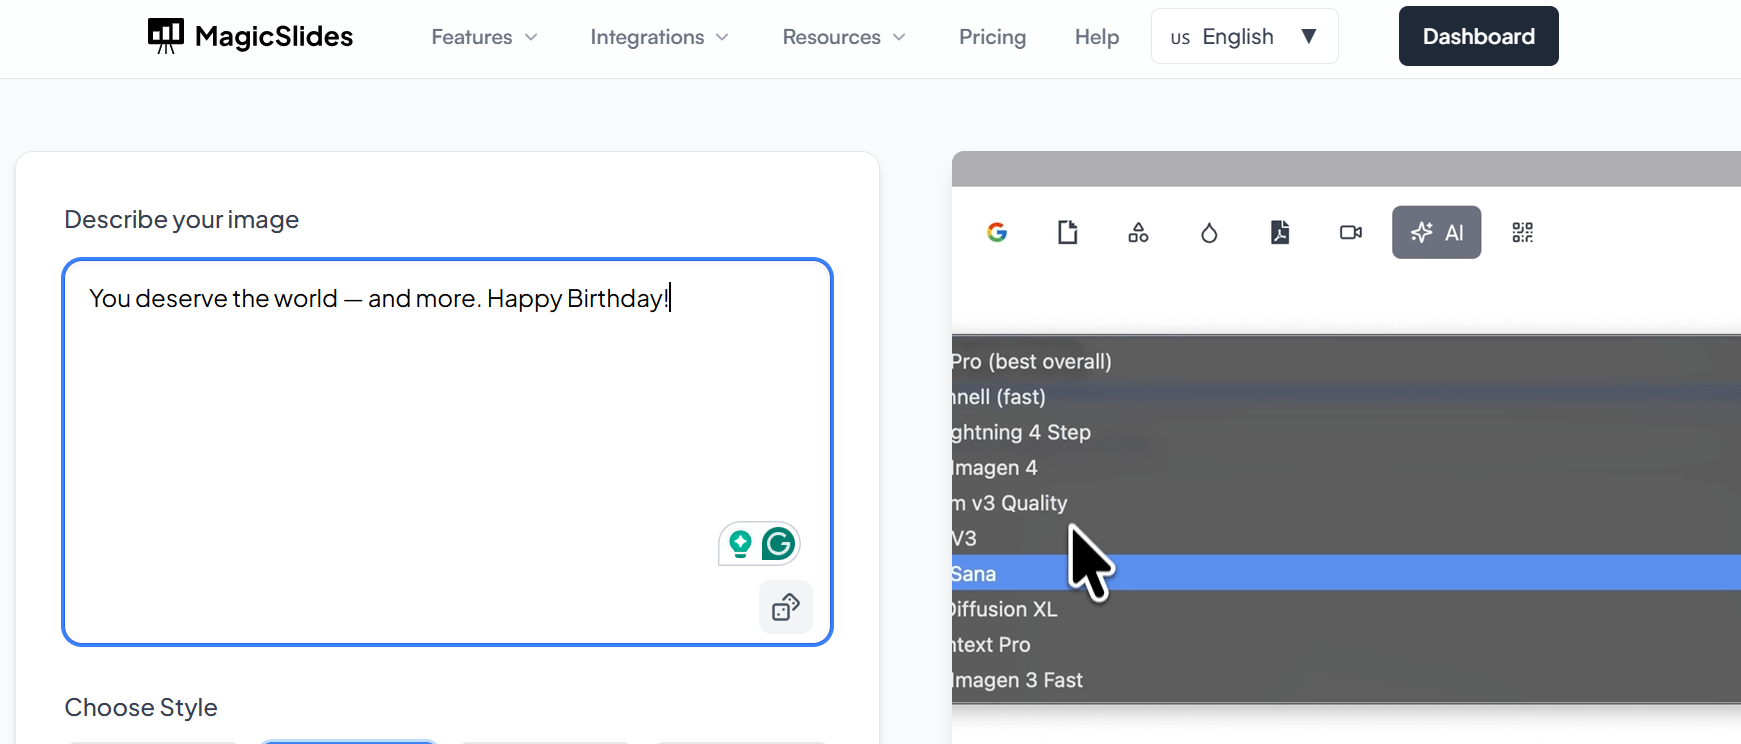Click the video camera icon
1741x744 pixels.
(1351, 233)
